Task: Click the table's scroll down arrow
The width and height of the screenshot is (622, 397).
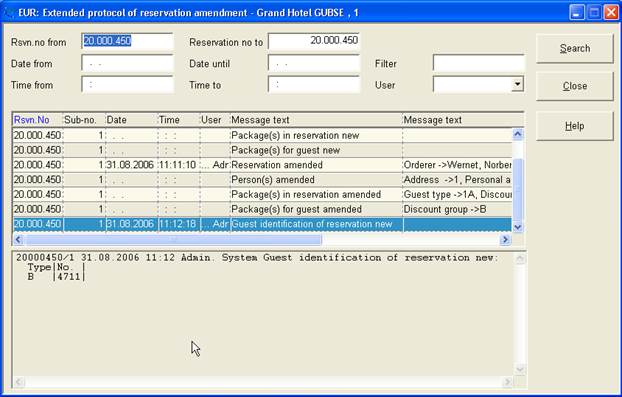Action: coord(518,227)
